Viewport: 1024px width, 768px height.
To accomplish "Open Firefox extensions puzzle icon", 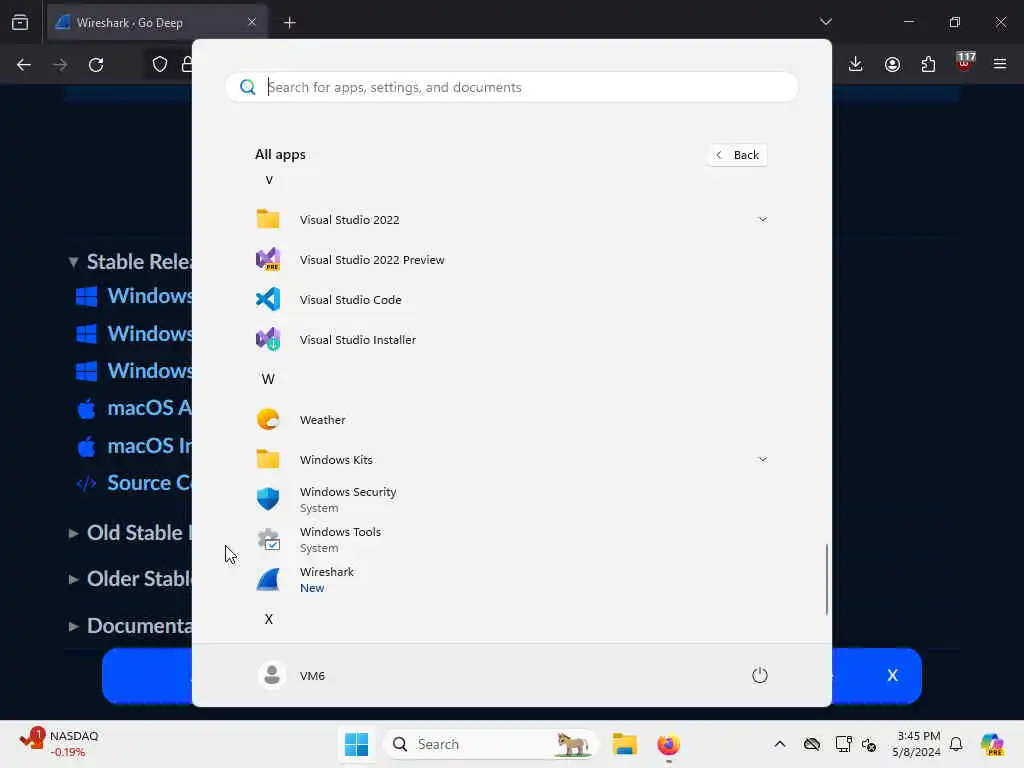I will point(928,64).
